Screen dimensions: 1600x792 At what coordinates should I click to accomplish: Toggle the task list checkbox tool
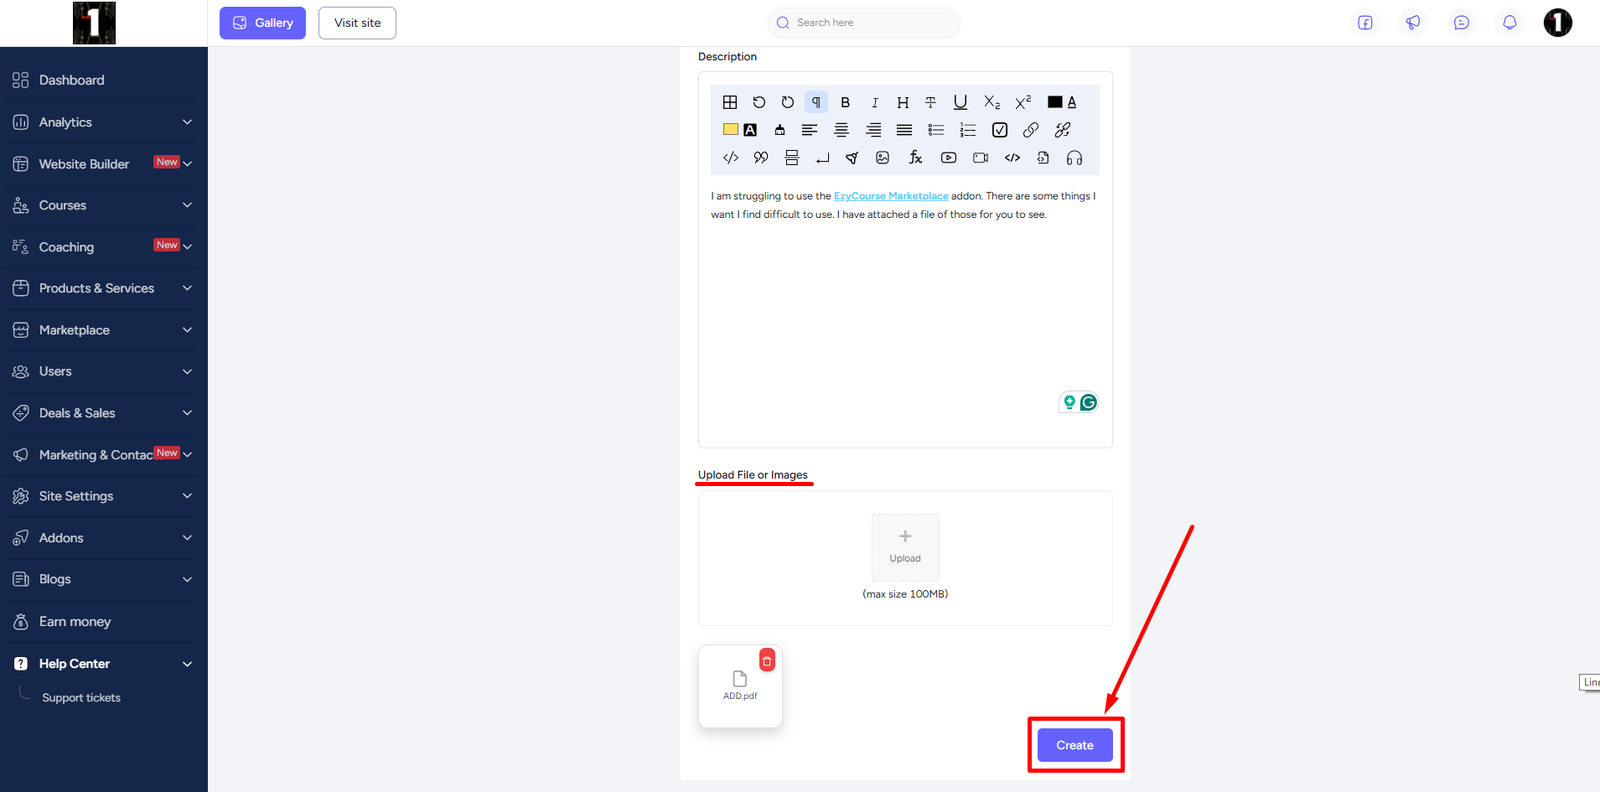999,130
